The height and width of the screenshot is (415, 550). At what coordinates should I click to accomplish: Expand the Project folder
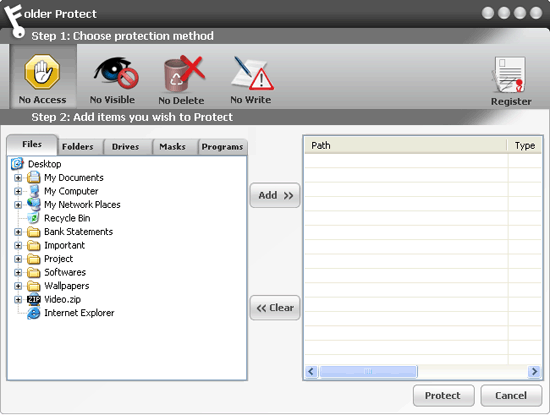(18, 259)
